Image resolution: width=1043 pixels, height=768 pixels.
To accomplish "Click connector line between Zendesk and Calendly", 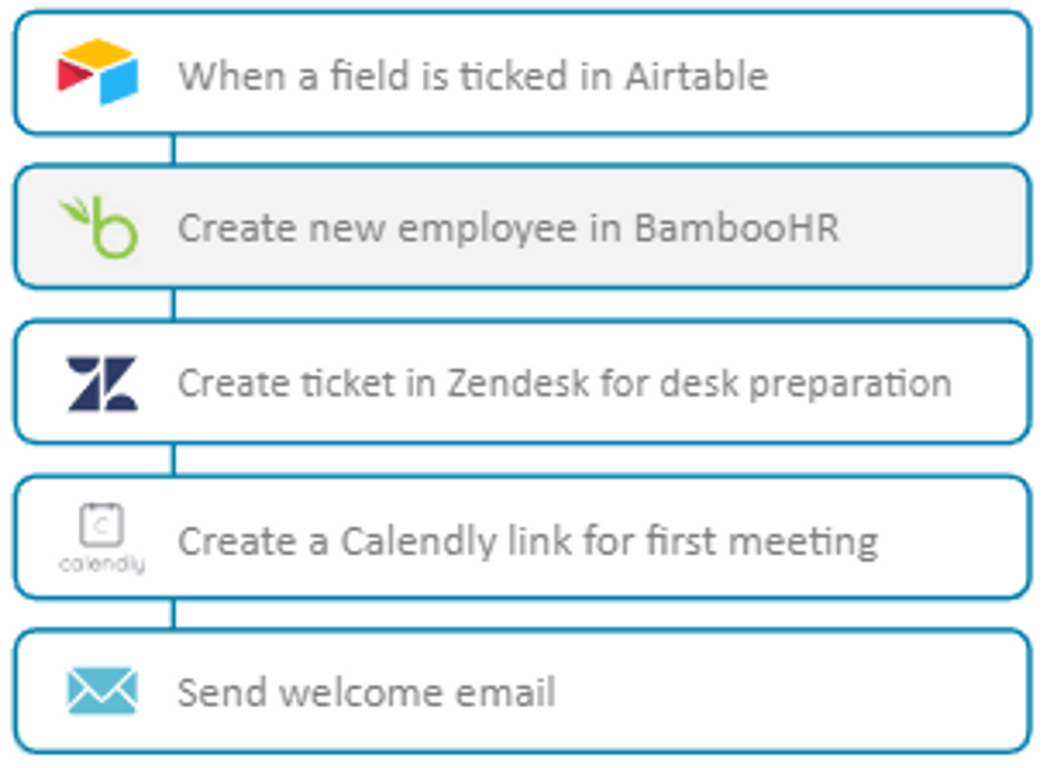I will click(174, 459).
